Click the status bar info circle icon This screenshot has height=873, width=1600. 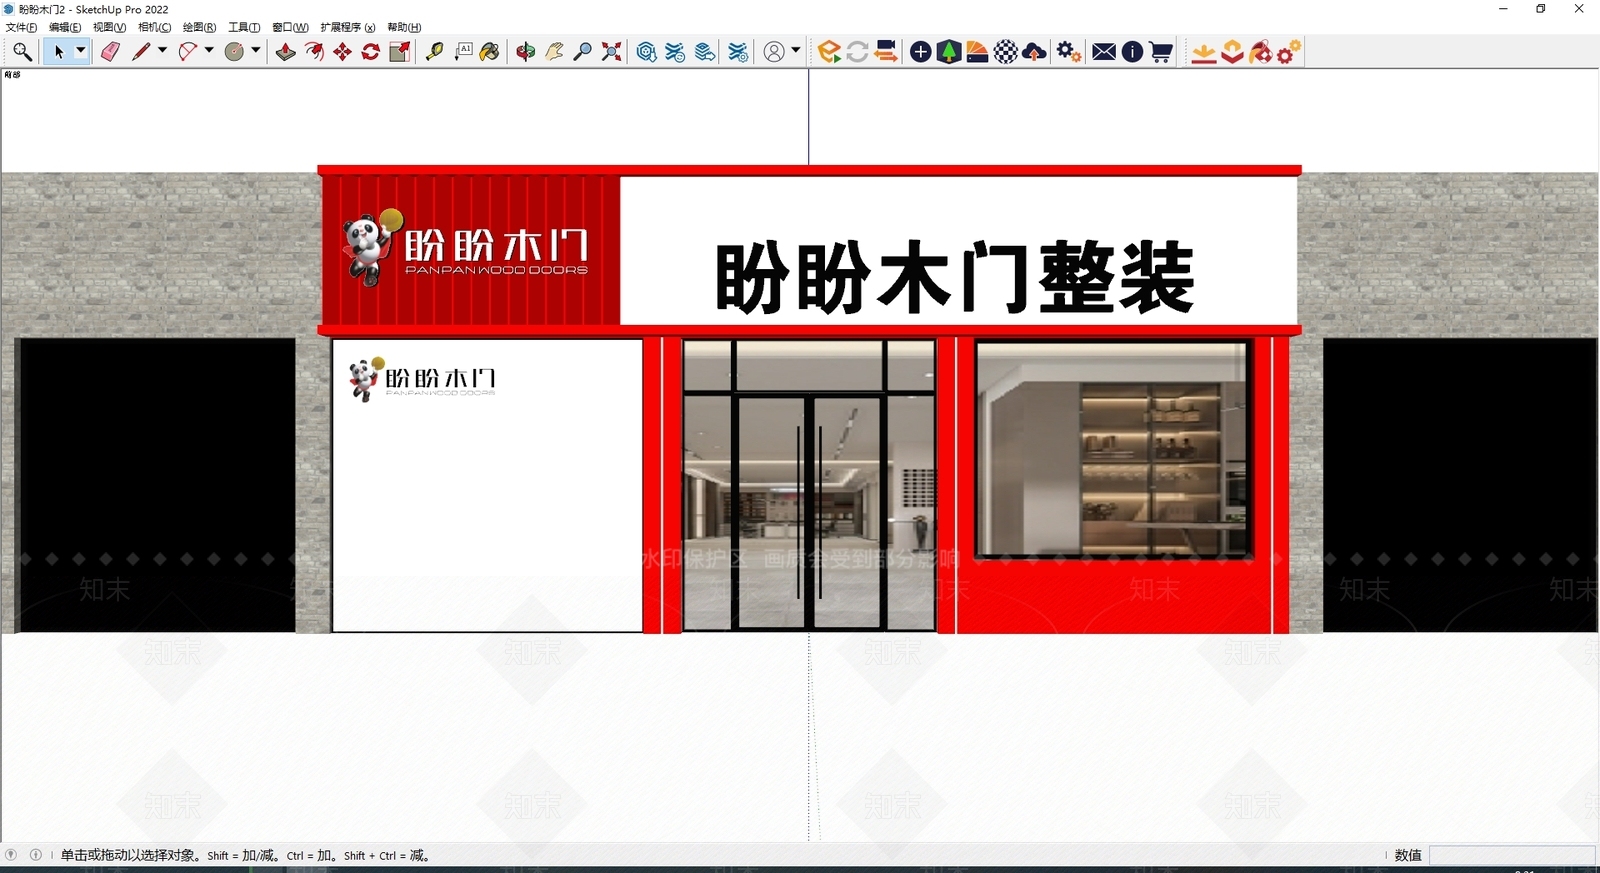[36, 855]
